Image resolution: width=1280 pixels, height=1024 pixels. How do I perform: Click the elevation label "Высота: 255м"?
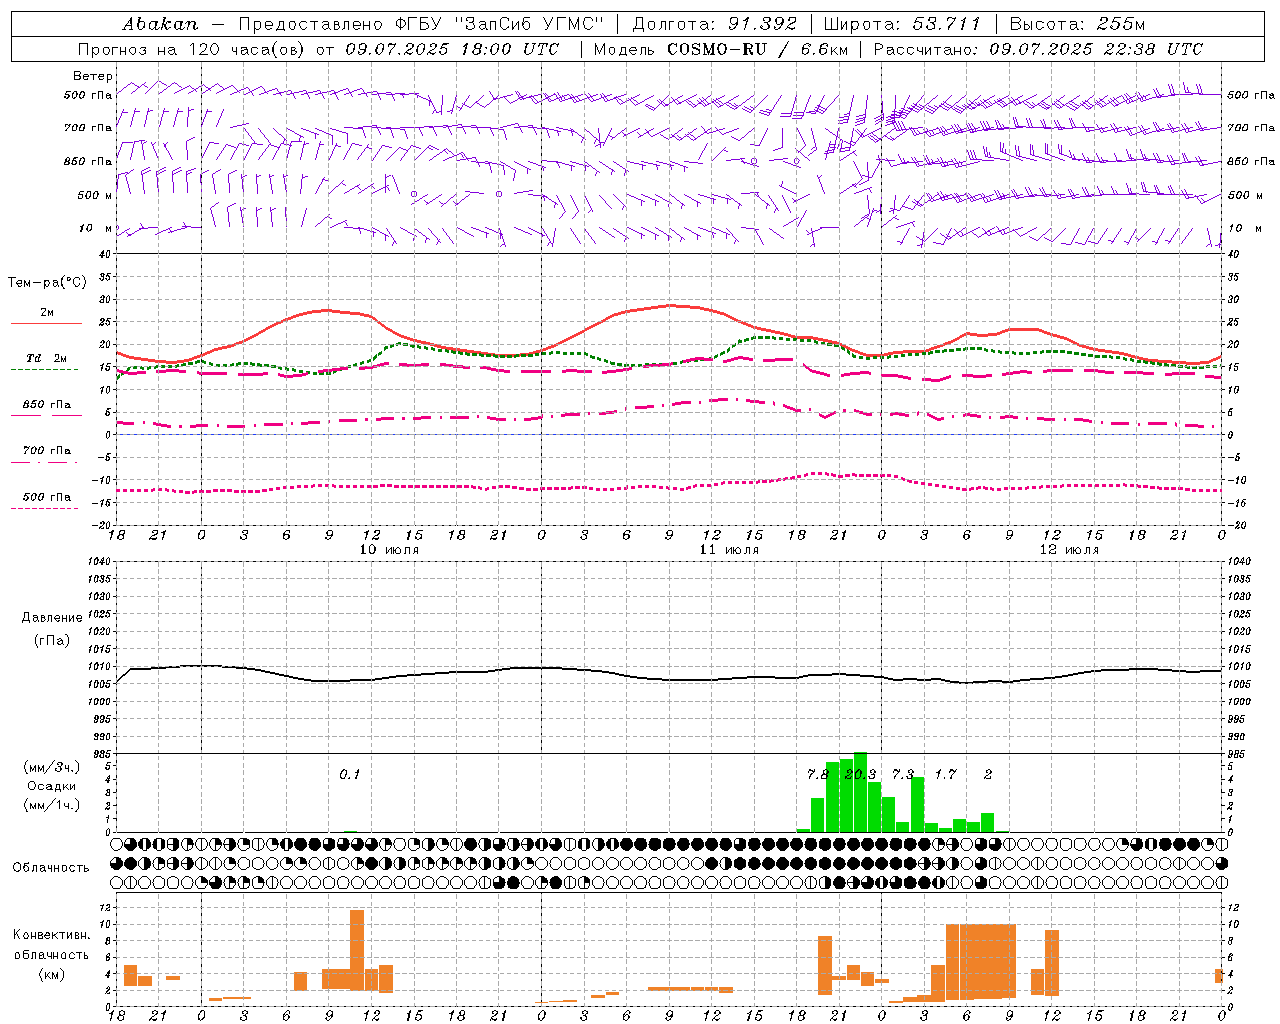click(1077, 23)
